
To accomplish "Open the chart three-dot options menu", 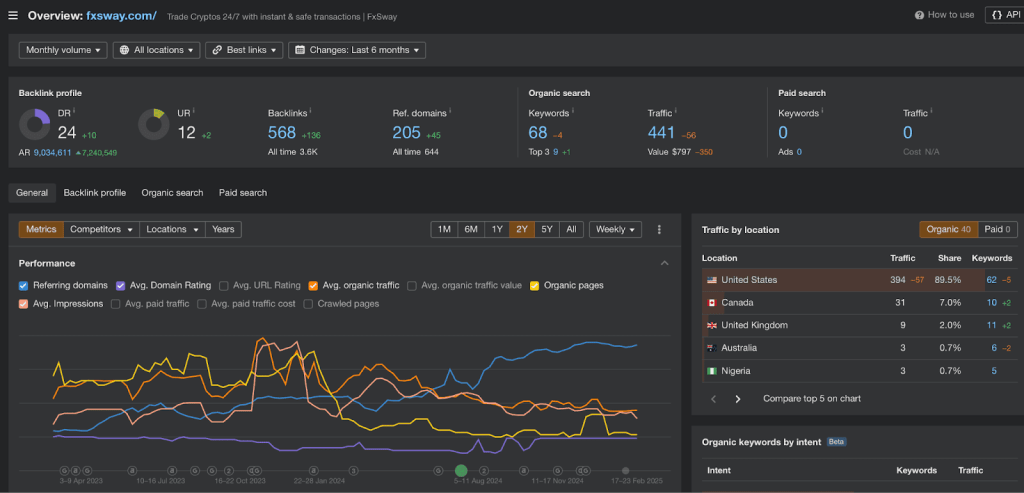I will pyautogui.click(x=659, y=229).
